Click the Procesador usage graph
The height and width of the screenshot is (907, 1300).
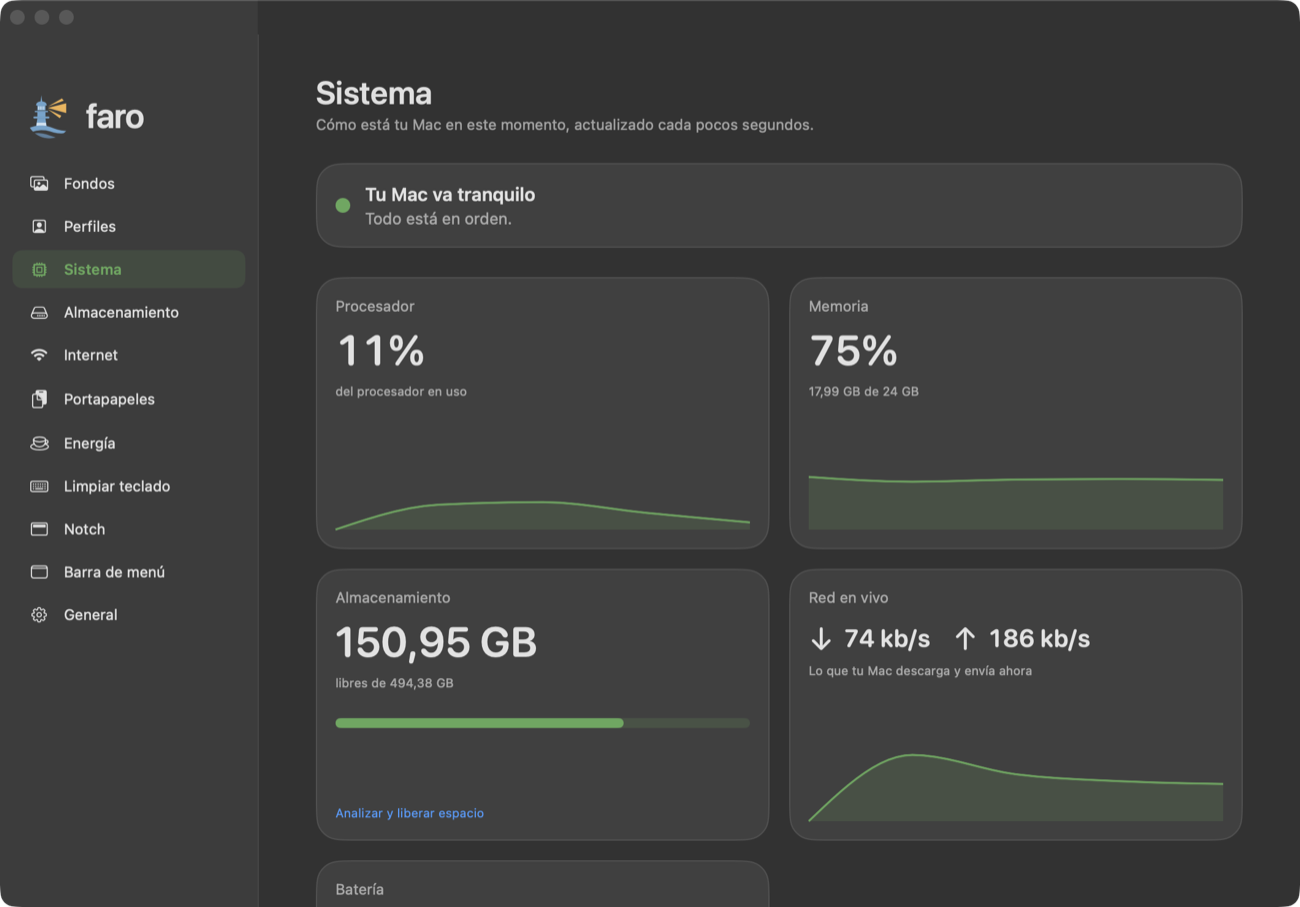543,515
